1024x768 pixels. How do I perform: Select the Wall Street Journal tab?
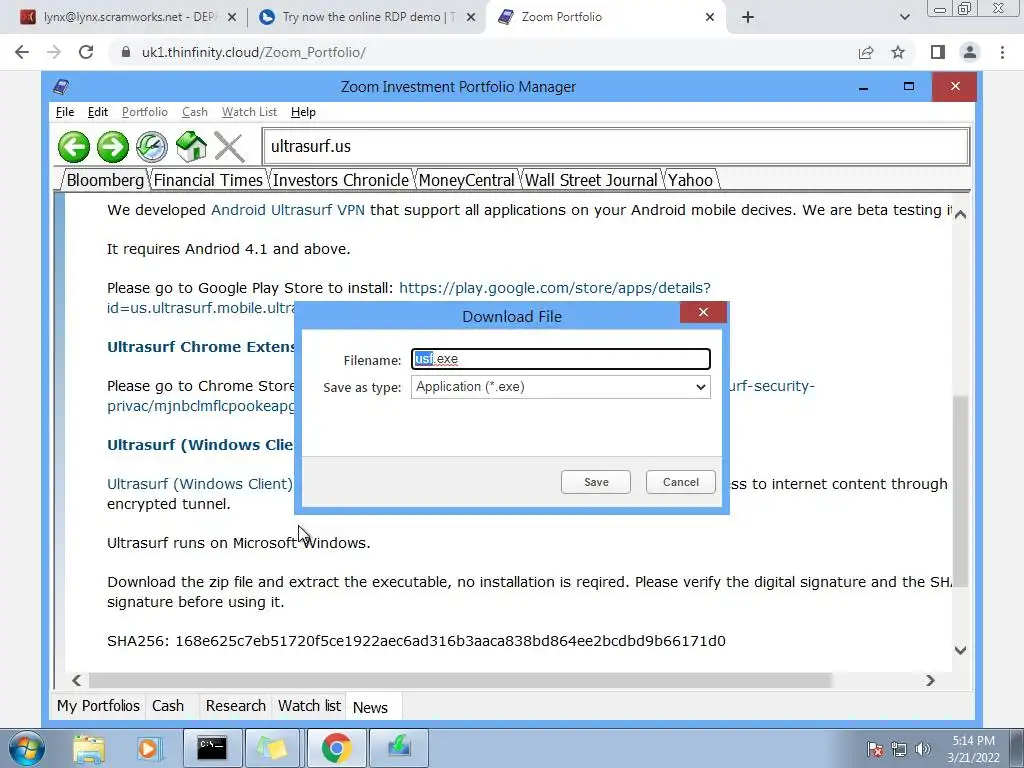point(591,180)
